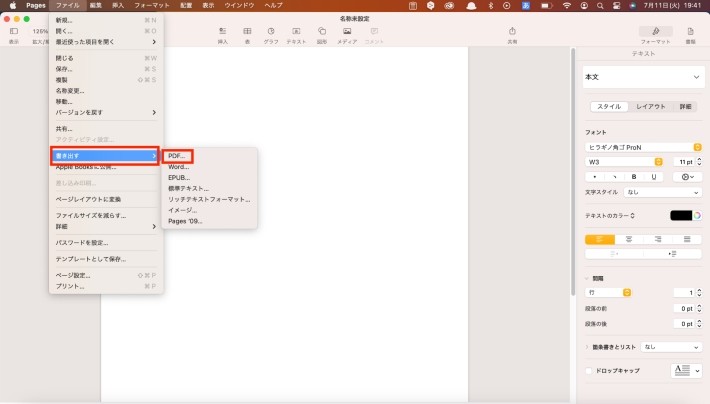The height and width of the screenshot is (404, 710).
Task: Click the Chart (グラフ) toolbar icon
Action: coord(271,31)
